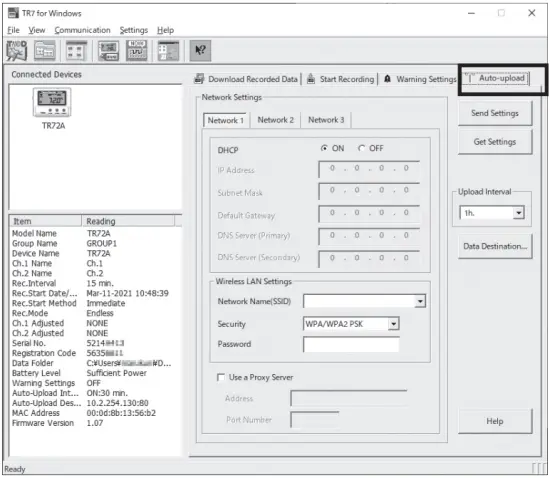The height and width of the screenshot is (478, 550).
Task: Open the File menu
Action: pyautogui.click(x=13, y=30)
